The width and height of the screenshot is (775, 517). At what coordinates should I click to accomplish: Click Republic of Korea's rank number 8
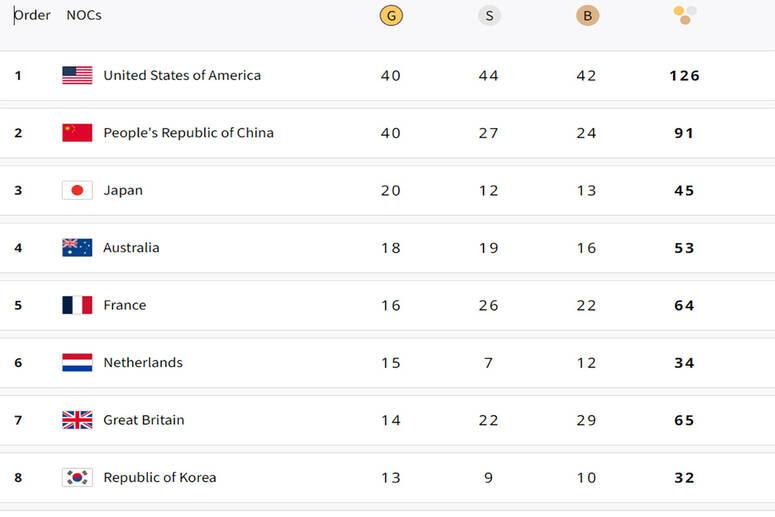click(x=18, y=478)
